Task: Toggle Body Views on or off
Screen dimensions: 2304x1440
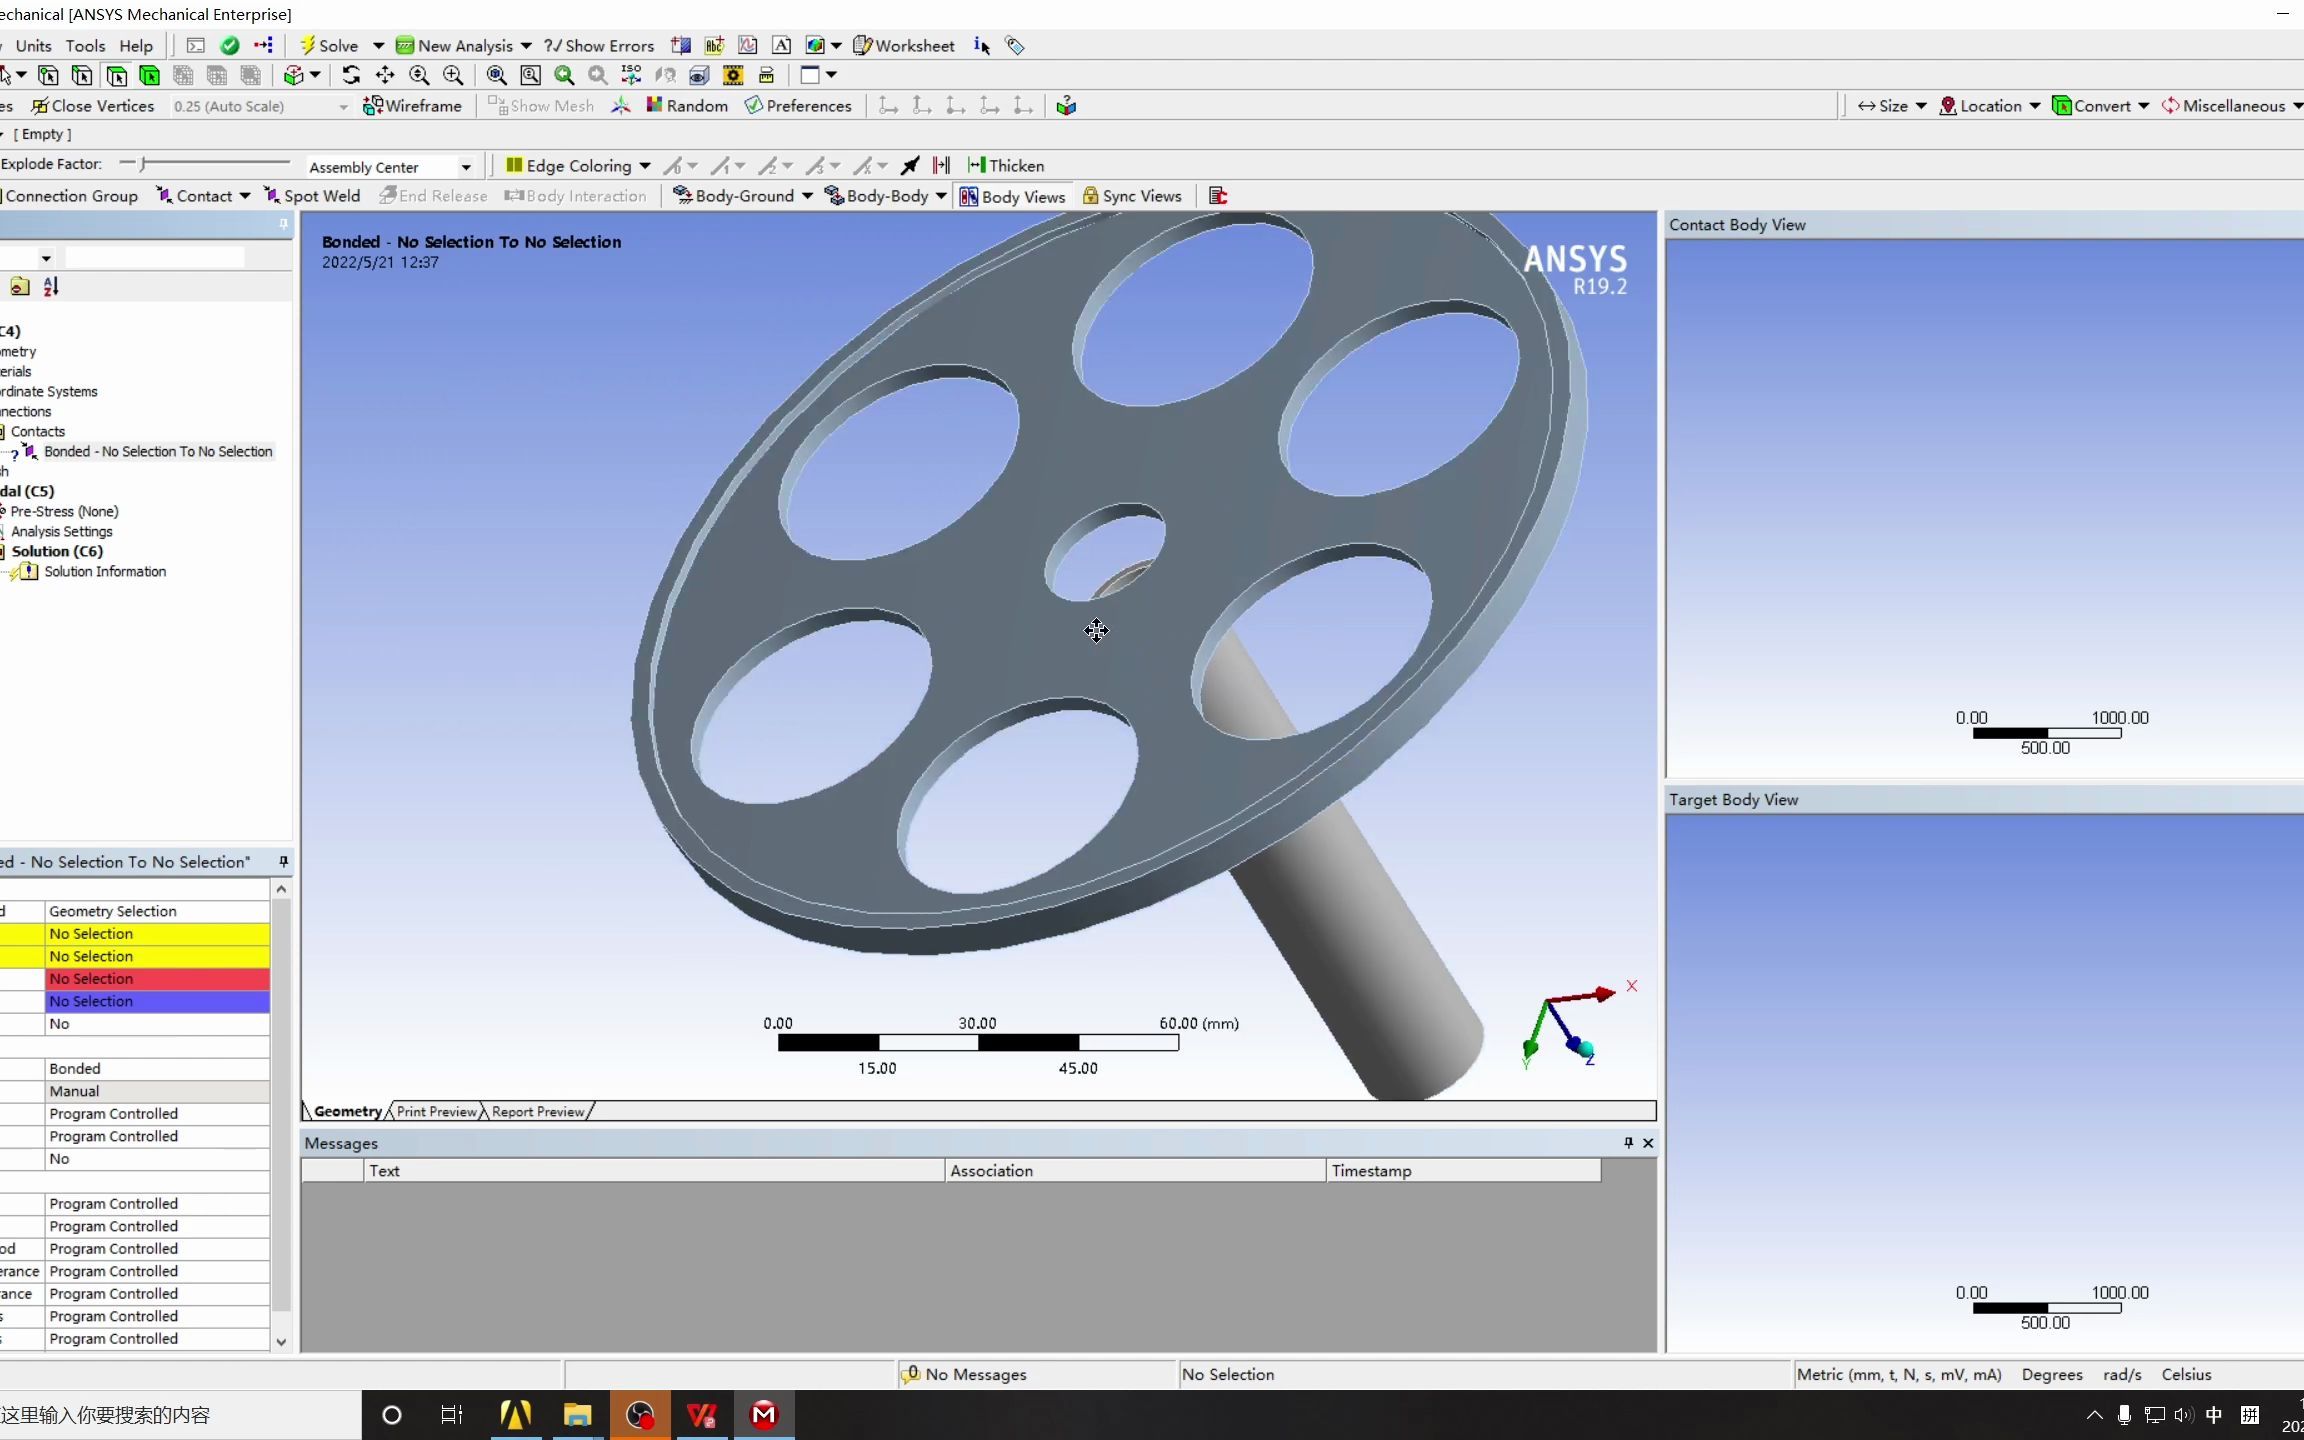Action: tap(1012, 196)
